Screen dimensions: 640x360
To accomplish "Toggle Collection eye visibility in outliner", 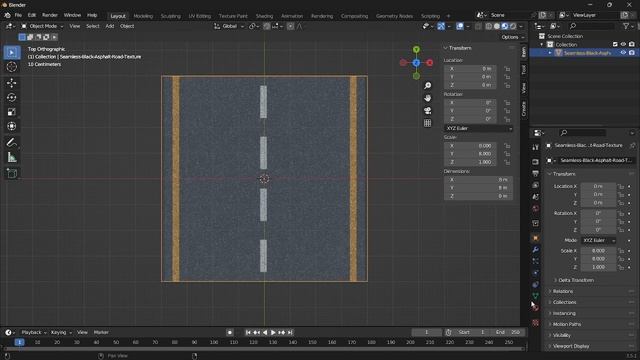I will (623, 44).
